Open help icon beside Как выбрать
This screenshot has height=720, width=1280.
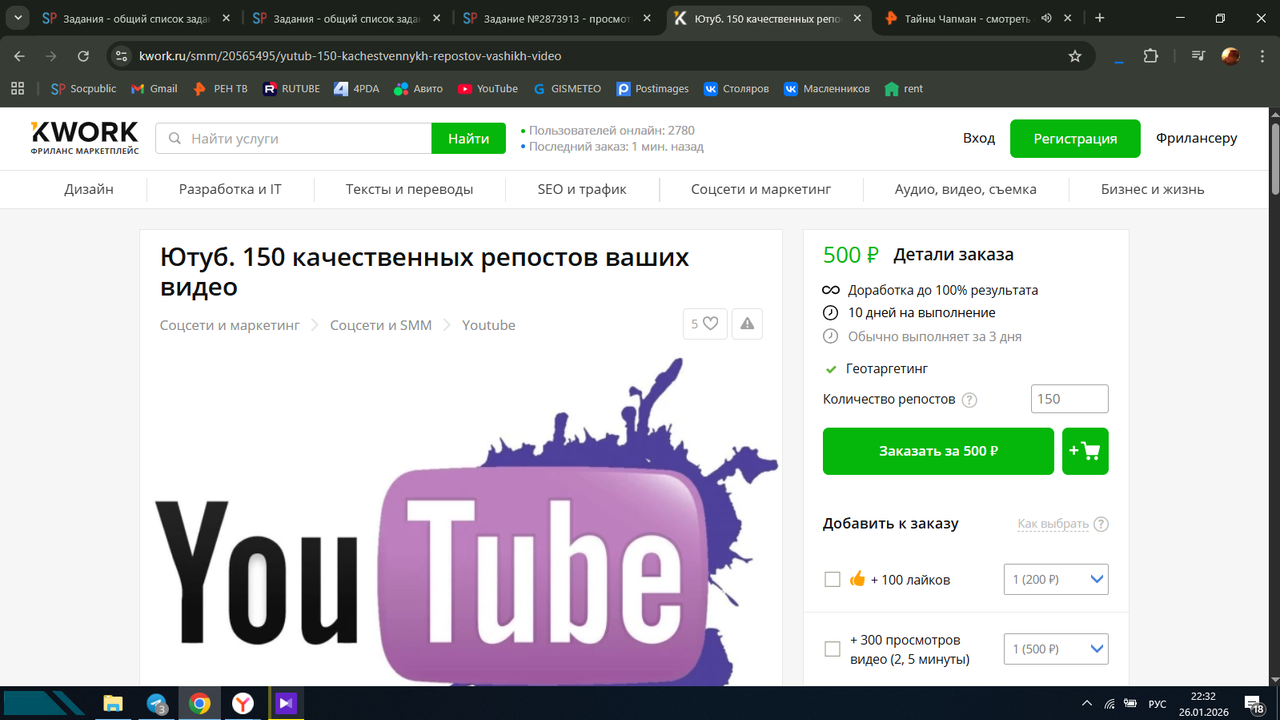click(x=1101, y=524)
